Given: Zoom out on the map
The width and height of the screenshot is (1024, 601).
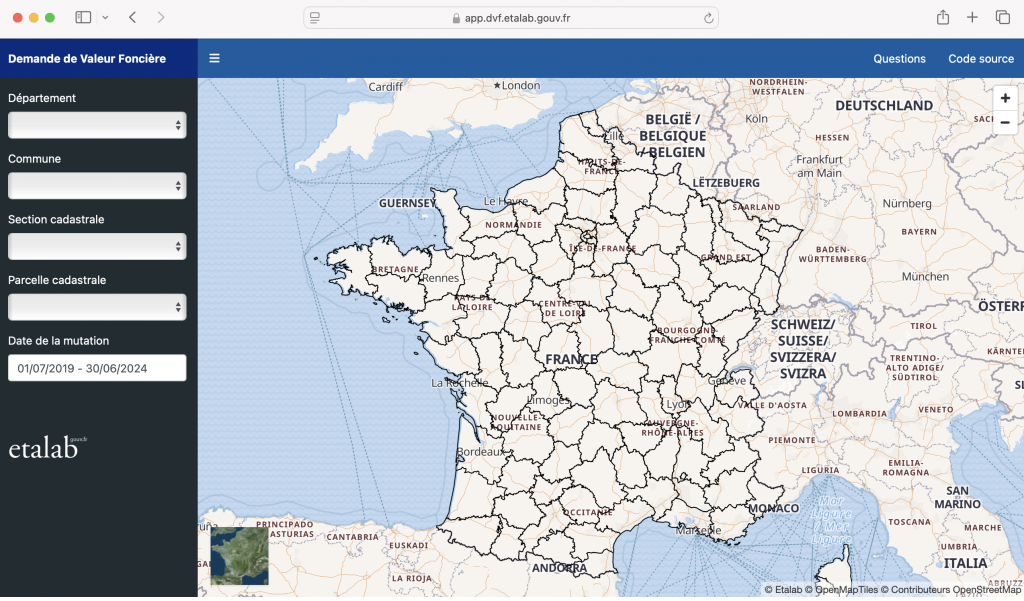Looking at the screenshot, I should (1005, 122).
